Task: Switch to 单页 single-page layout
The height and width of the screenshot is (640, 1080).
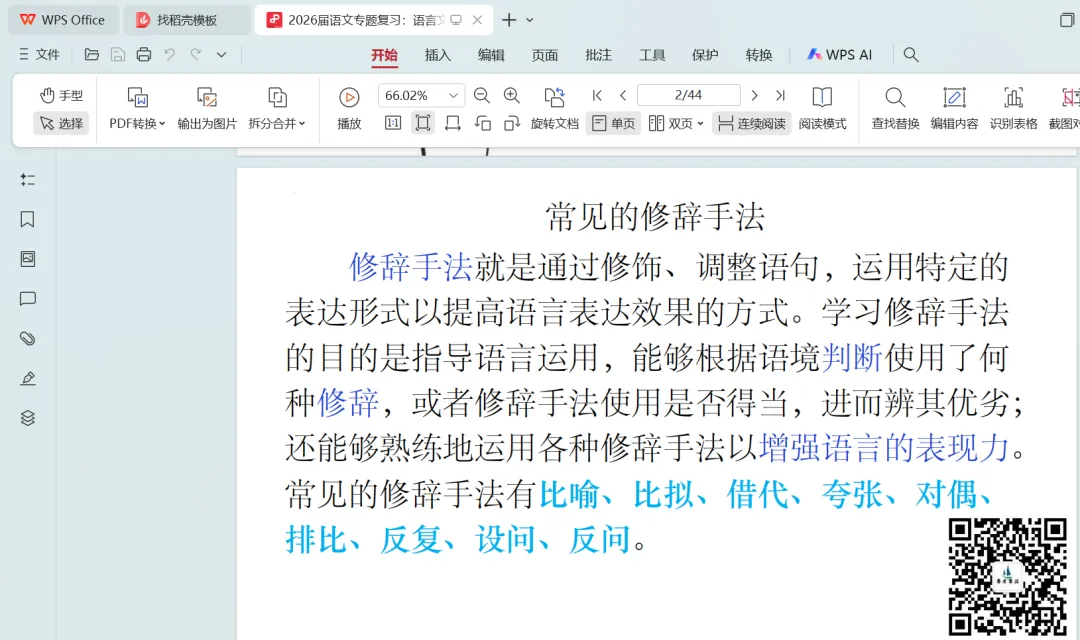Action: [614, 123]
